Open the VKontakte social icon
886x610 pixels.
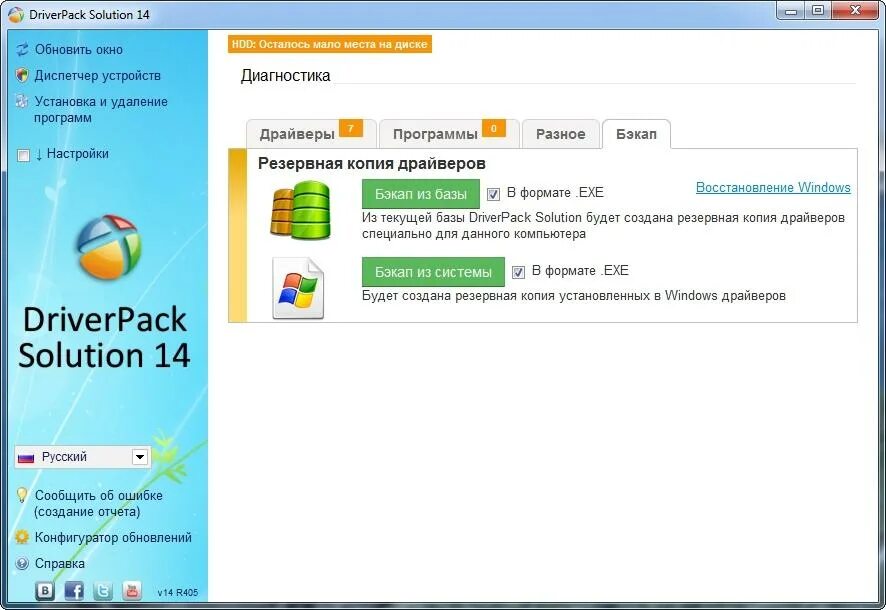[45, 591]
